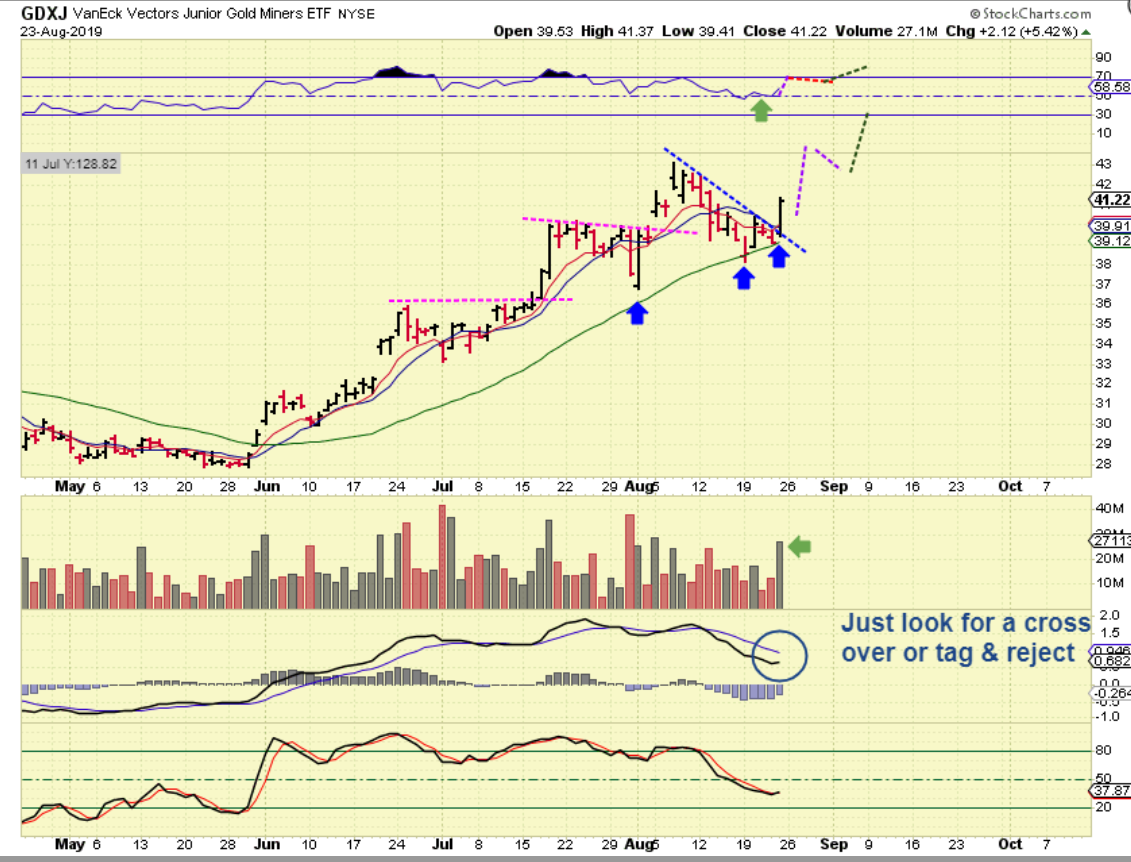Click Jun on the bottom stochastic date axis
Viewport: 1131px width, 862px height.
[x=267, y=844]
